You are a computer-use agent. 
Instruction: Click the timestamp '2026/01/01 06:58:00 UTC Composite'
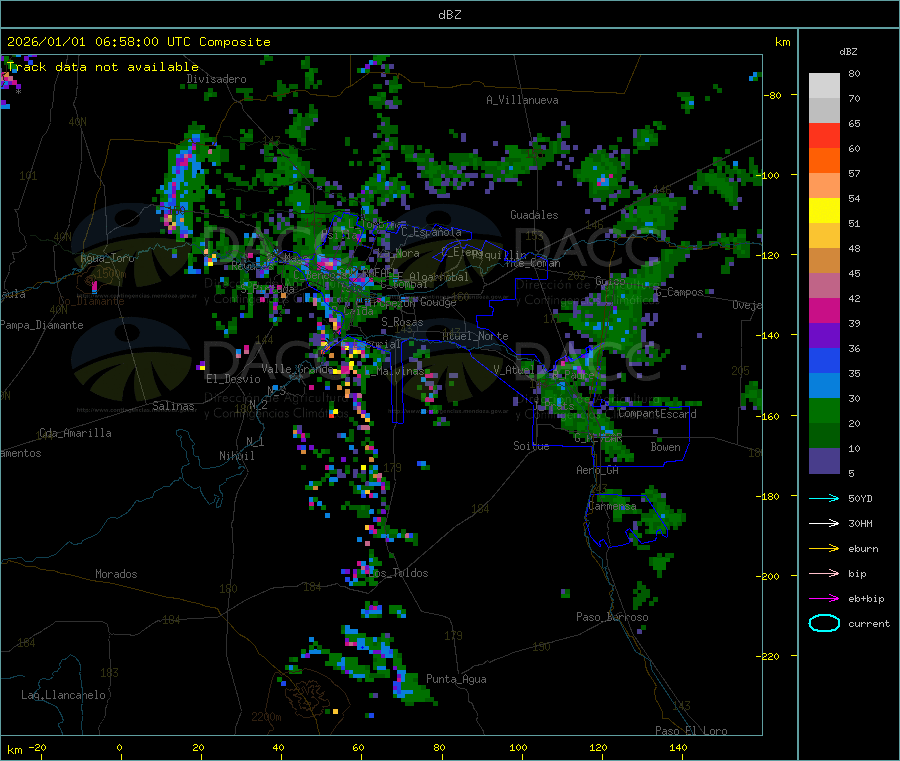(138, 42)
